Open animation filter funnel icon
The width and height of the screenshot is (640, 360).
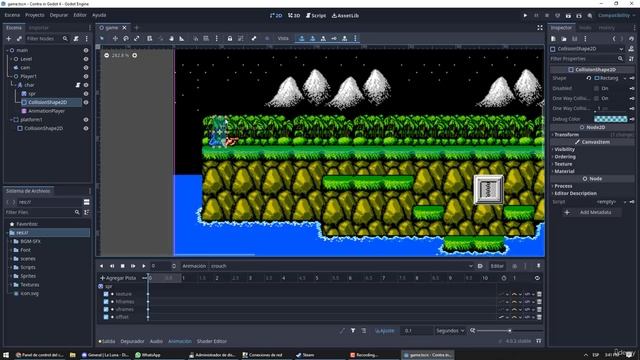[x=353, y=331]
